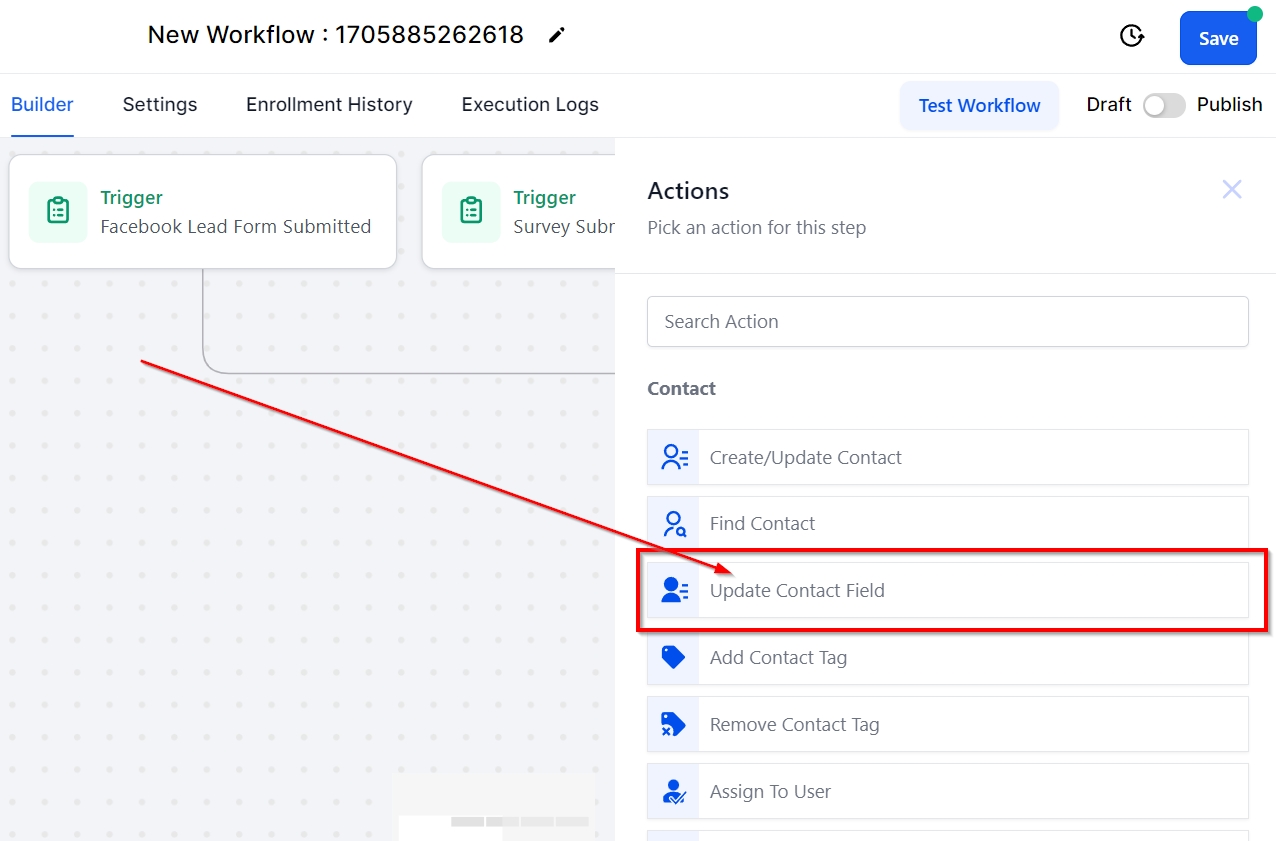Toggle the Draft/Publish switch
Image resolution: width=1276 pixels, height=841 pixels.
pyautogui.click(x=1164, y=105)
